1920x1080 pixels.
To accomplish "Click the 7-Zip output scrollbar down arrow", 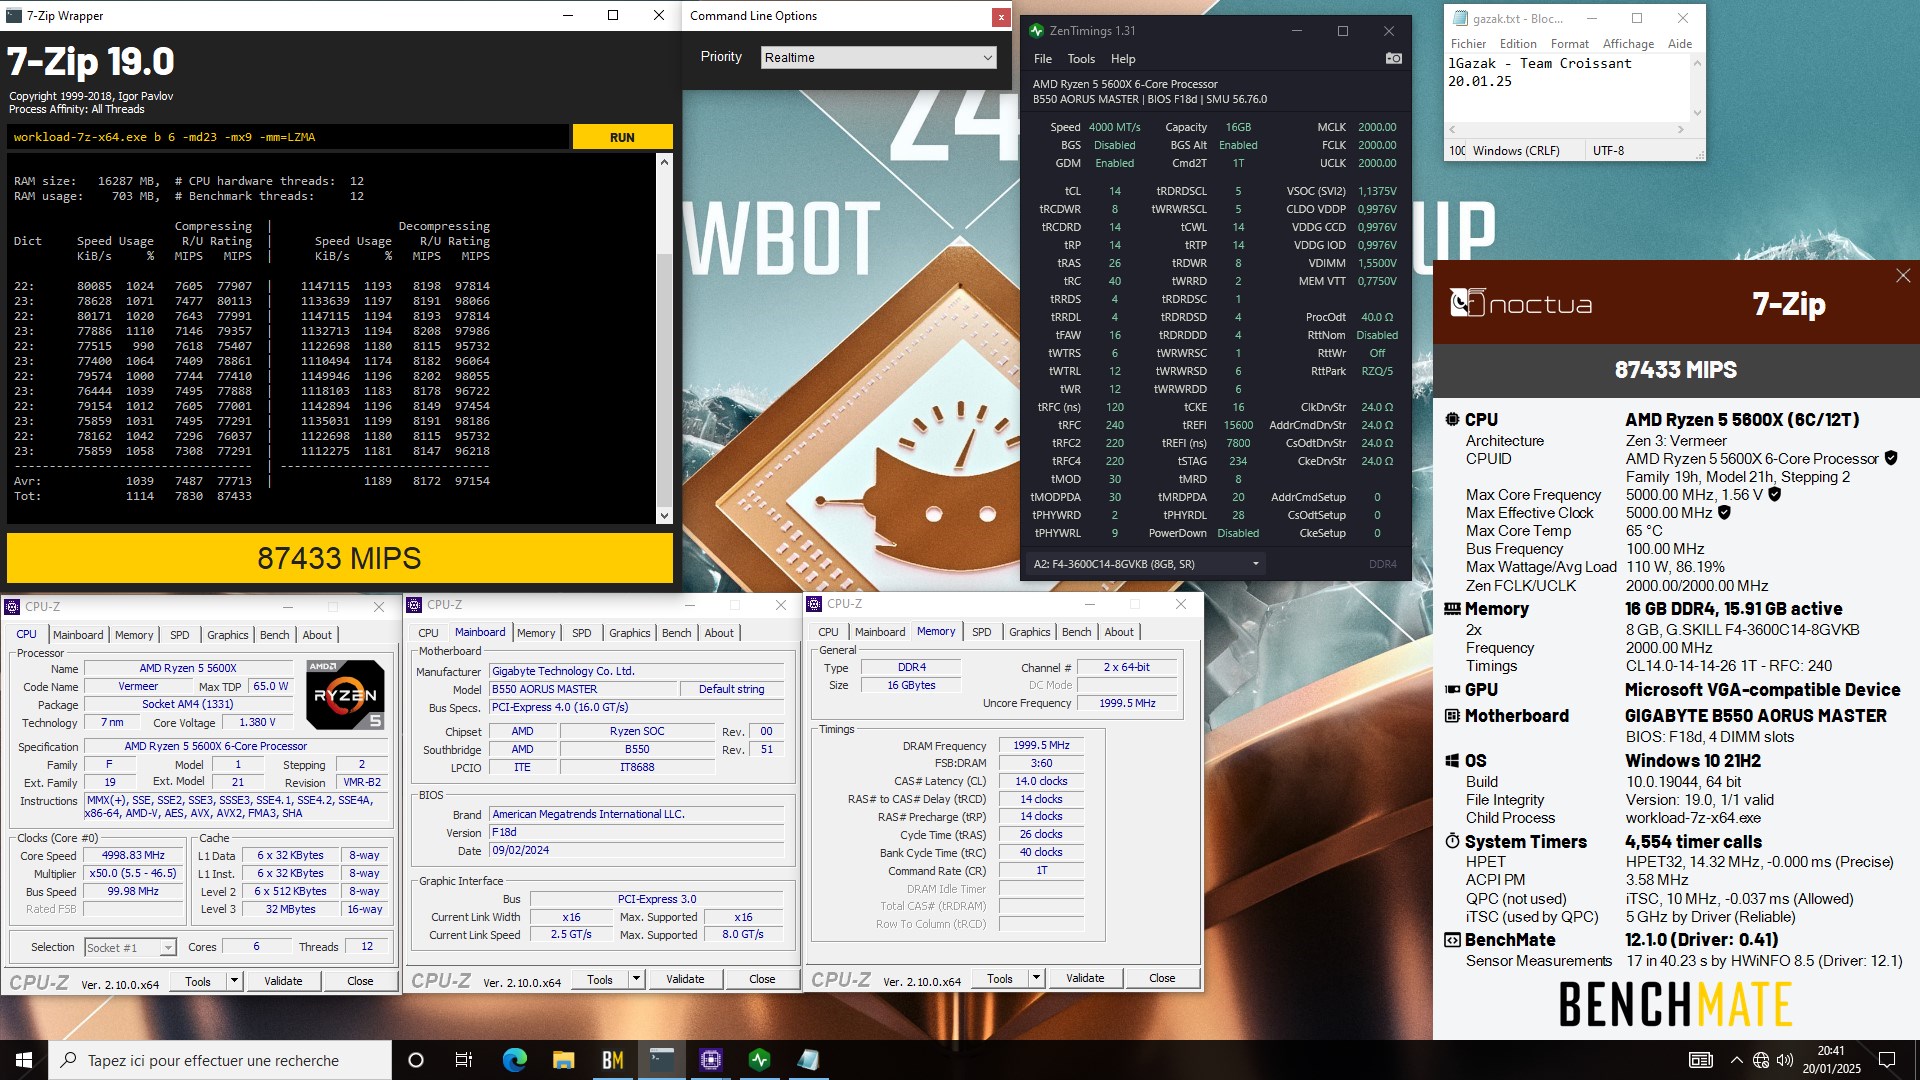I will click(664, 516).
